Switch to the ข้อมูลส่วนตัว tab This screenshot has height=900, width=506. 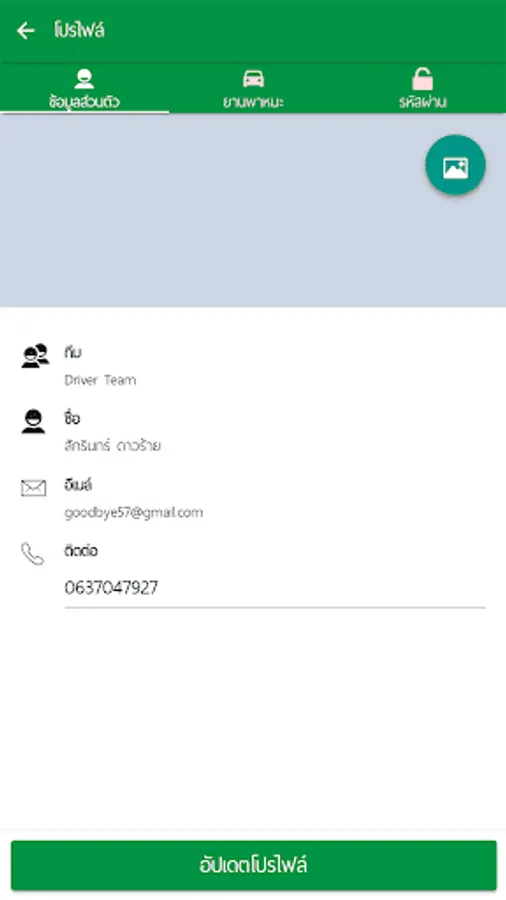tap(84, 88)
